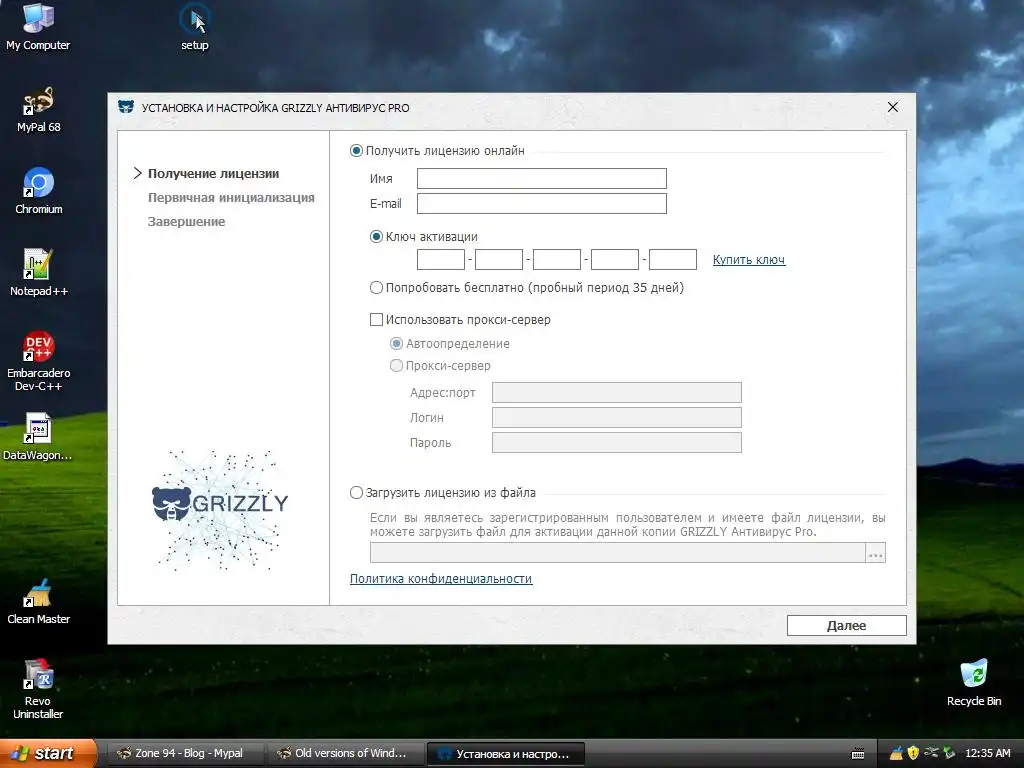Select the Recycle Bin desktop icon

point(974,682)
